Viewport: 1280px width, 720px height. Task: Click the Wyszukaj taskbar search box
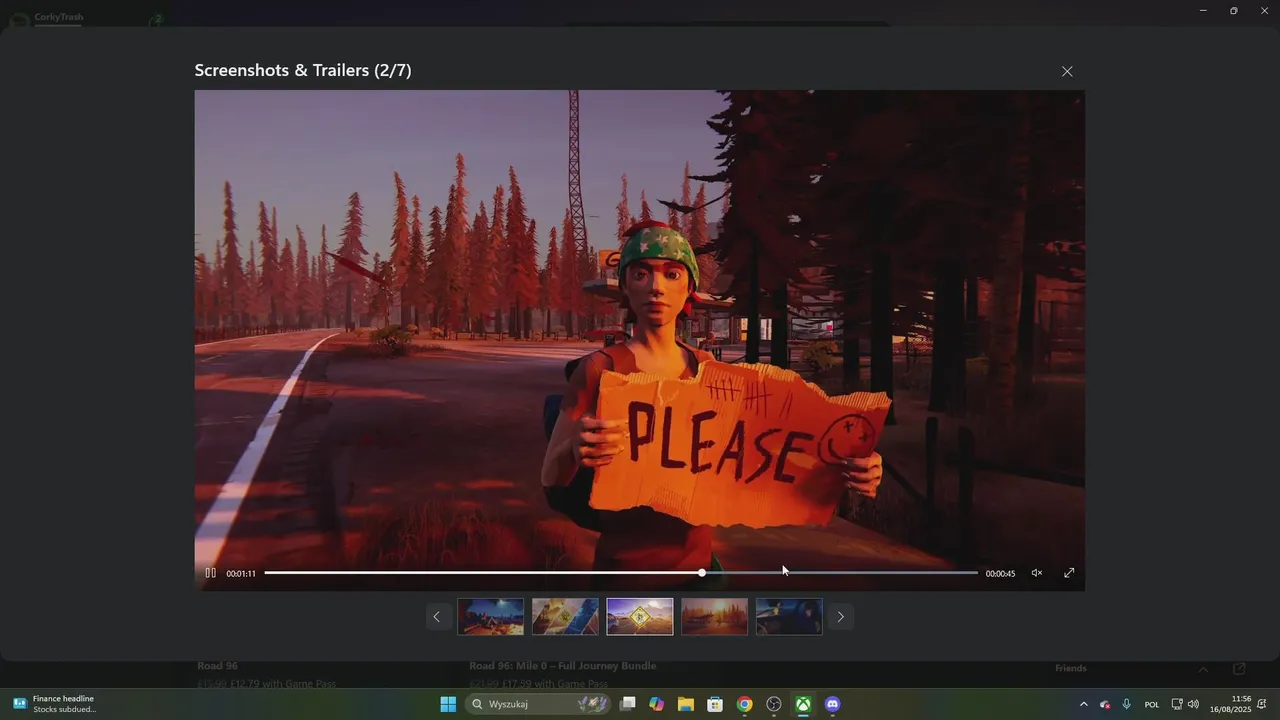point(537,704)
